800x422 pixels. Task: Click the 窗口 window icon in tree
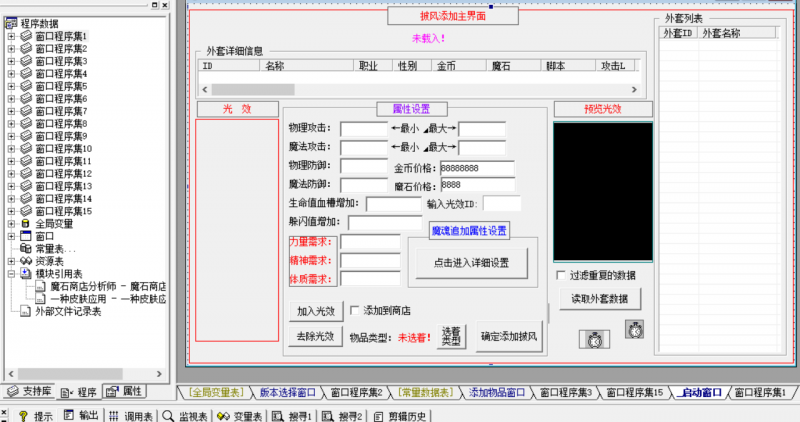point(26,236)
